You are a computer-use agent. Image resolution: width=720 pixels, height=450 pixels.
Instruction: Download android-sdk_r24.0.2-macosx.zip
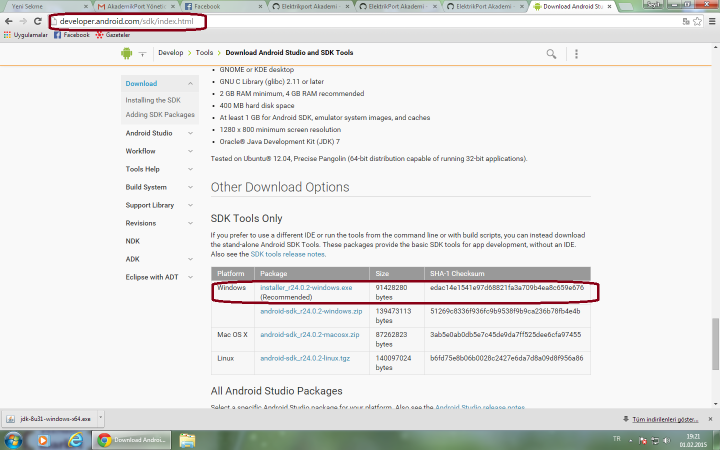point(309,335)
